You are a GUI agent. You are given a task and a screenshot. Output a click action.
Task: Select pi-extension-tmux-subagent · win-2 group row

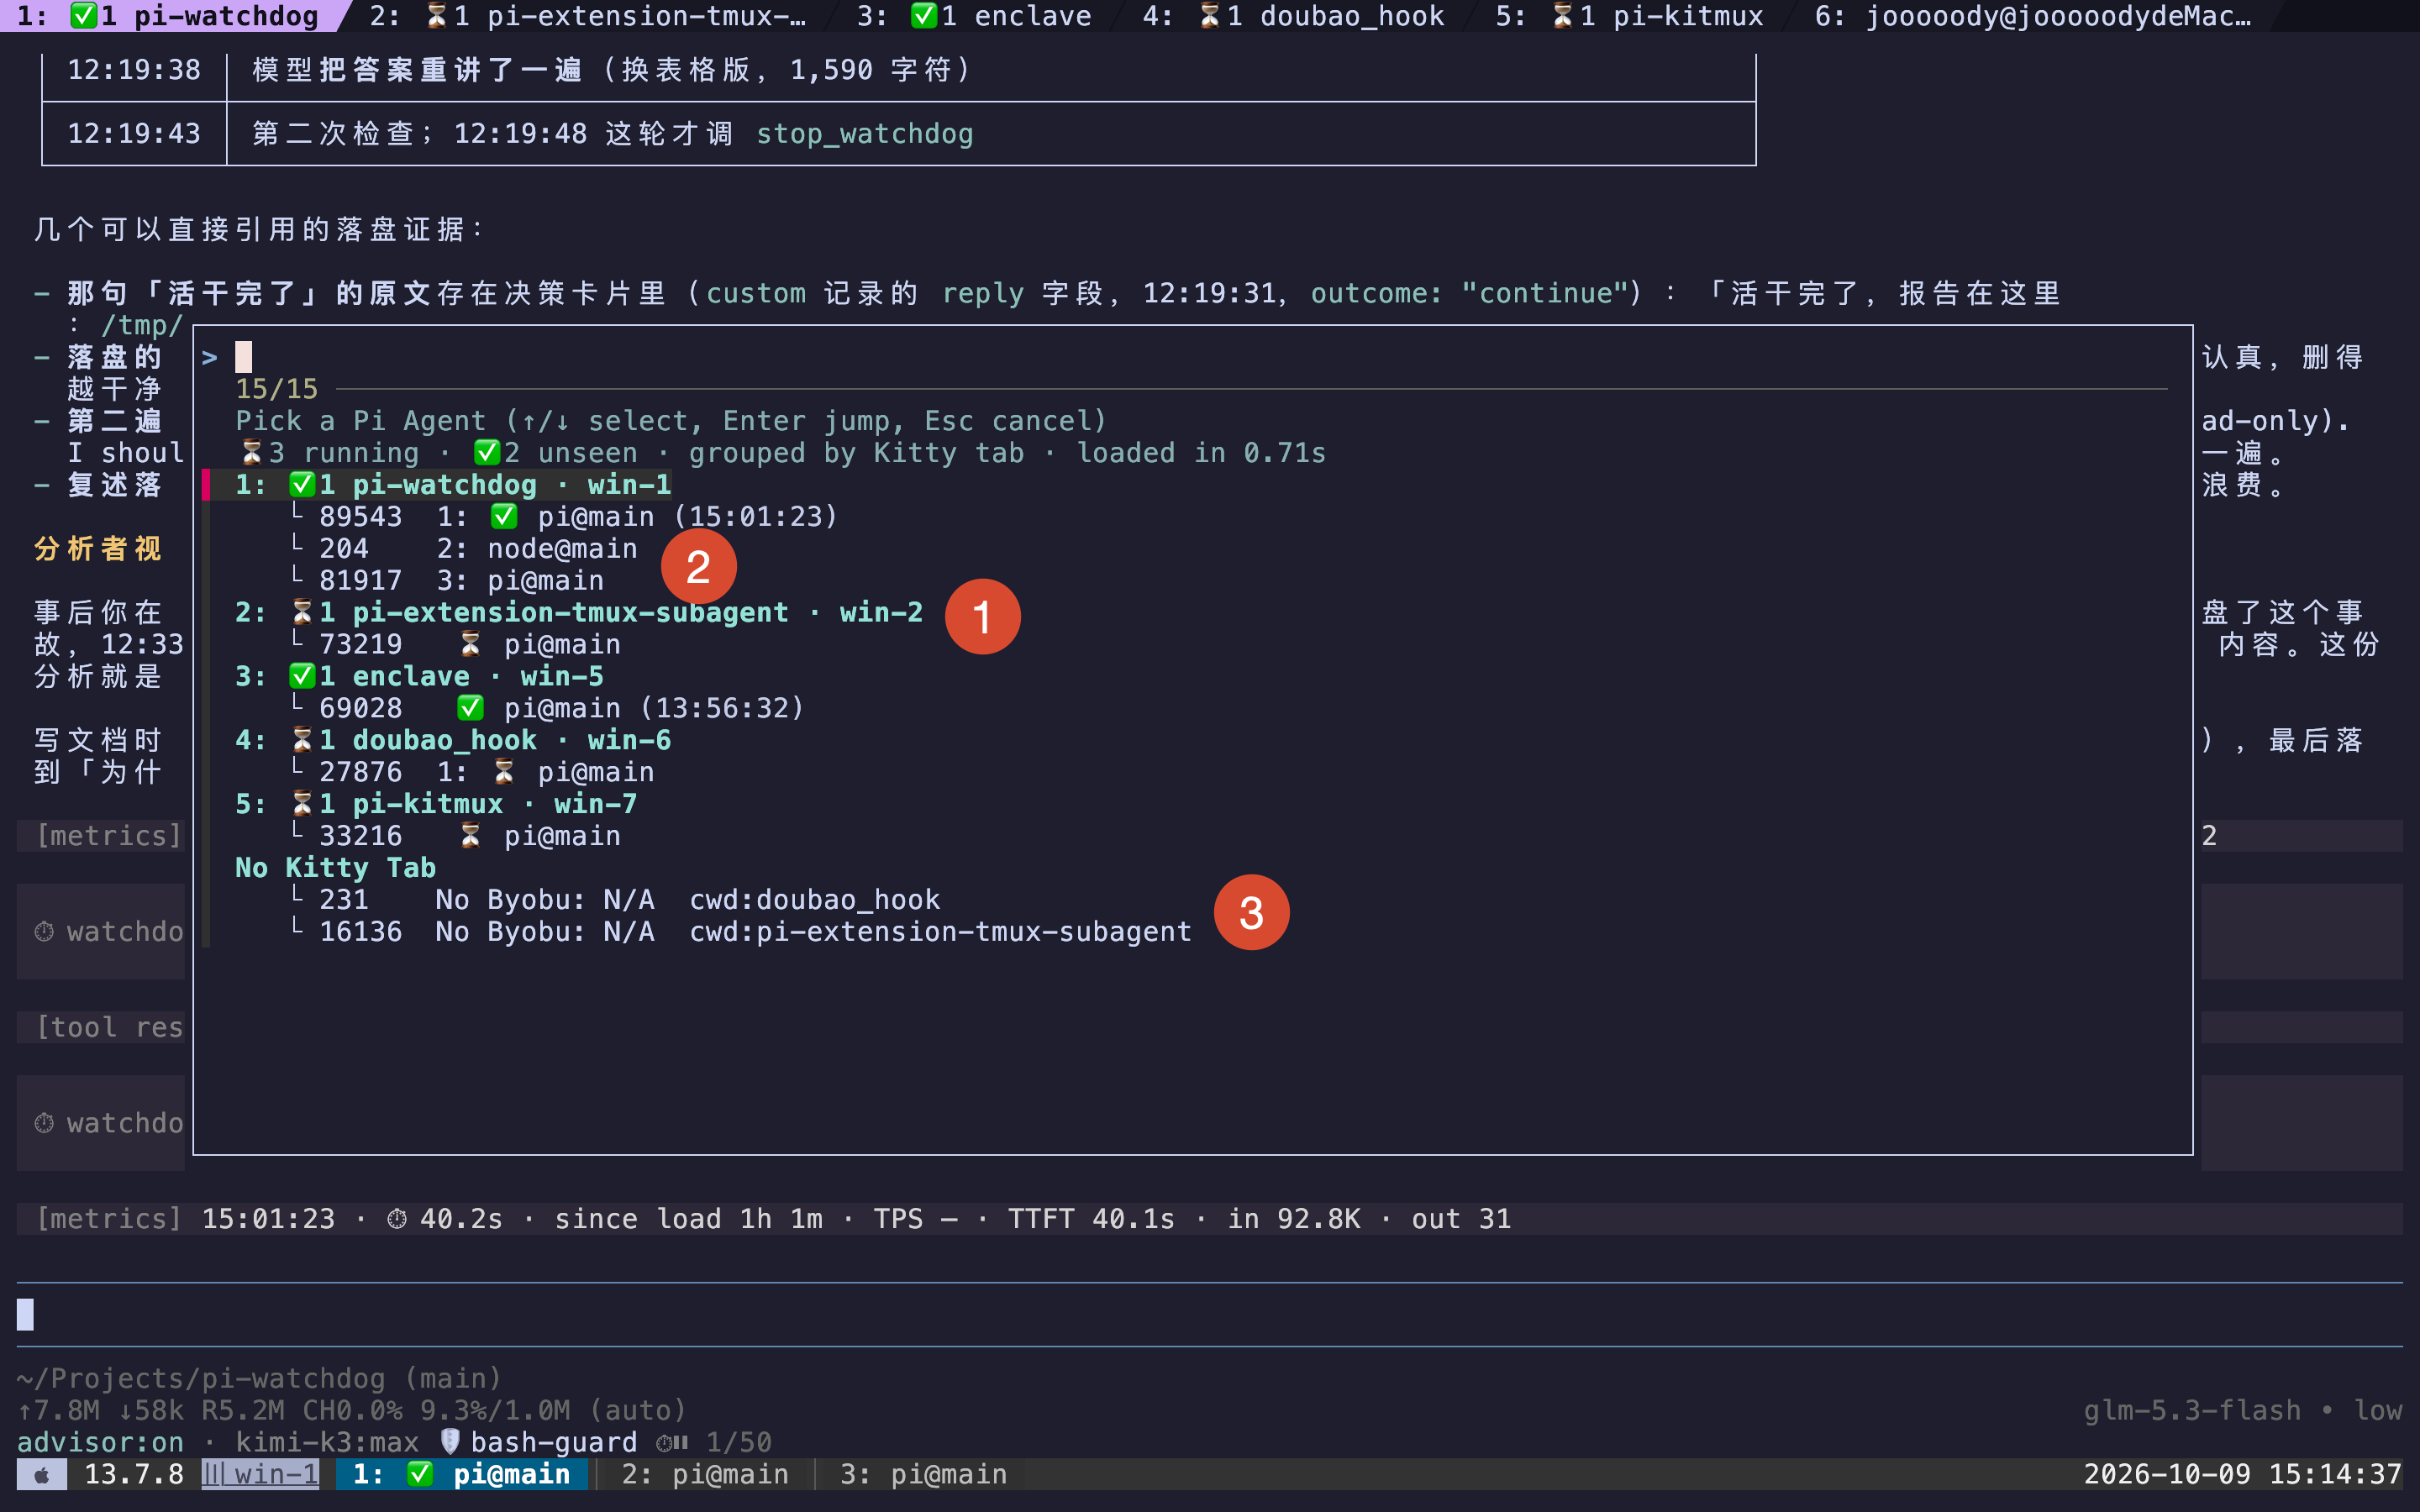click(579, 613)
